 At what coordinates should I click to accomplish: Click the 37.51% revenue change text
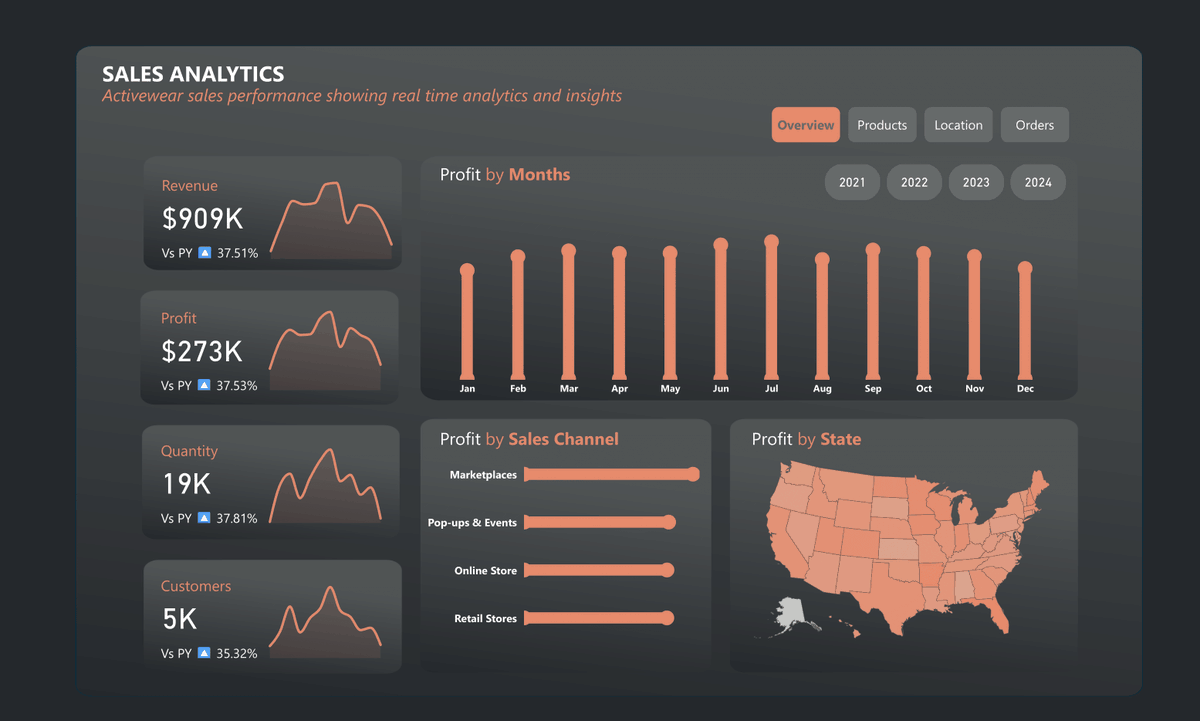click(x=236, y=253)
